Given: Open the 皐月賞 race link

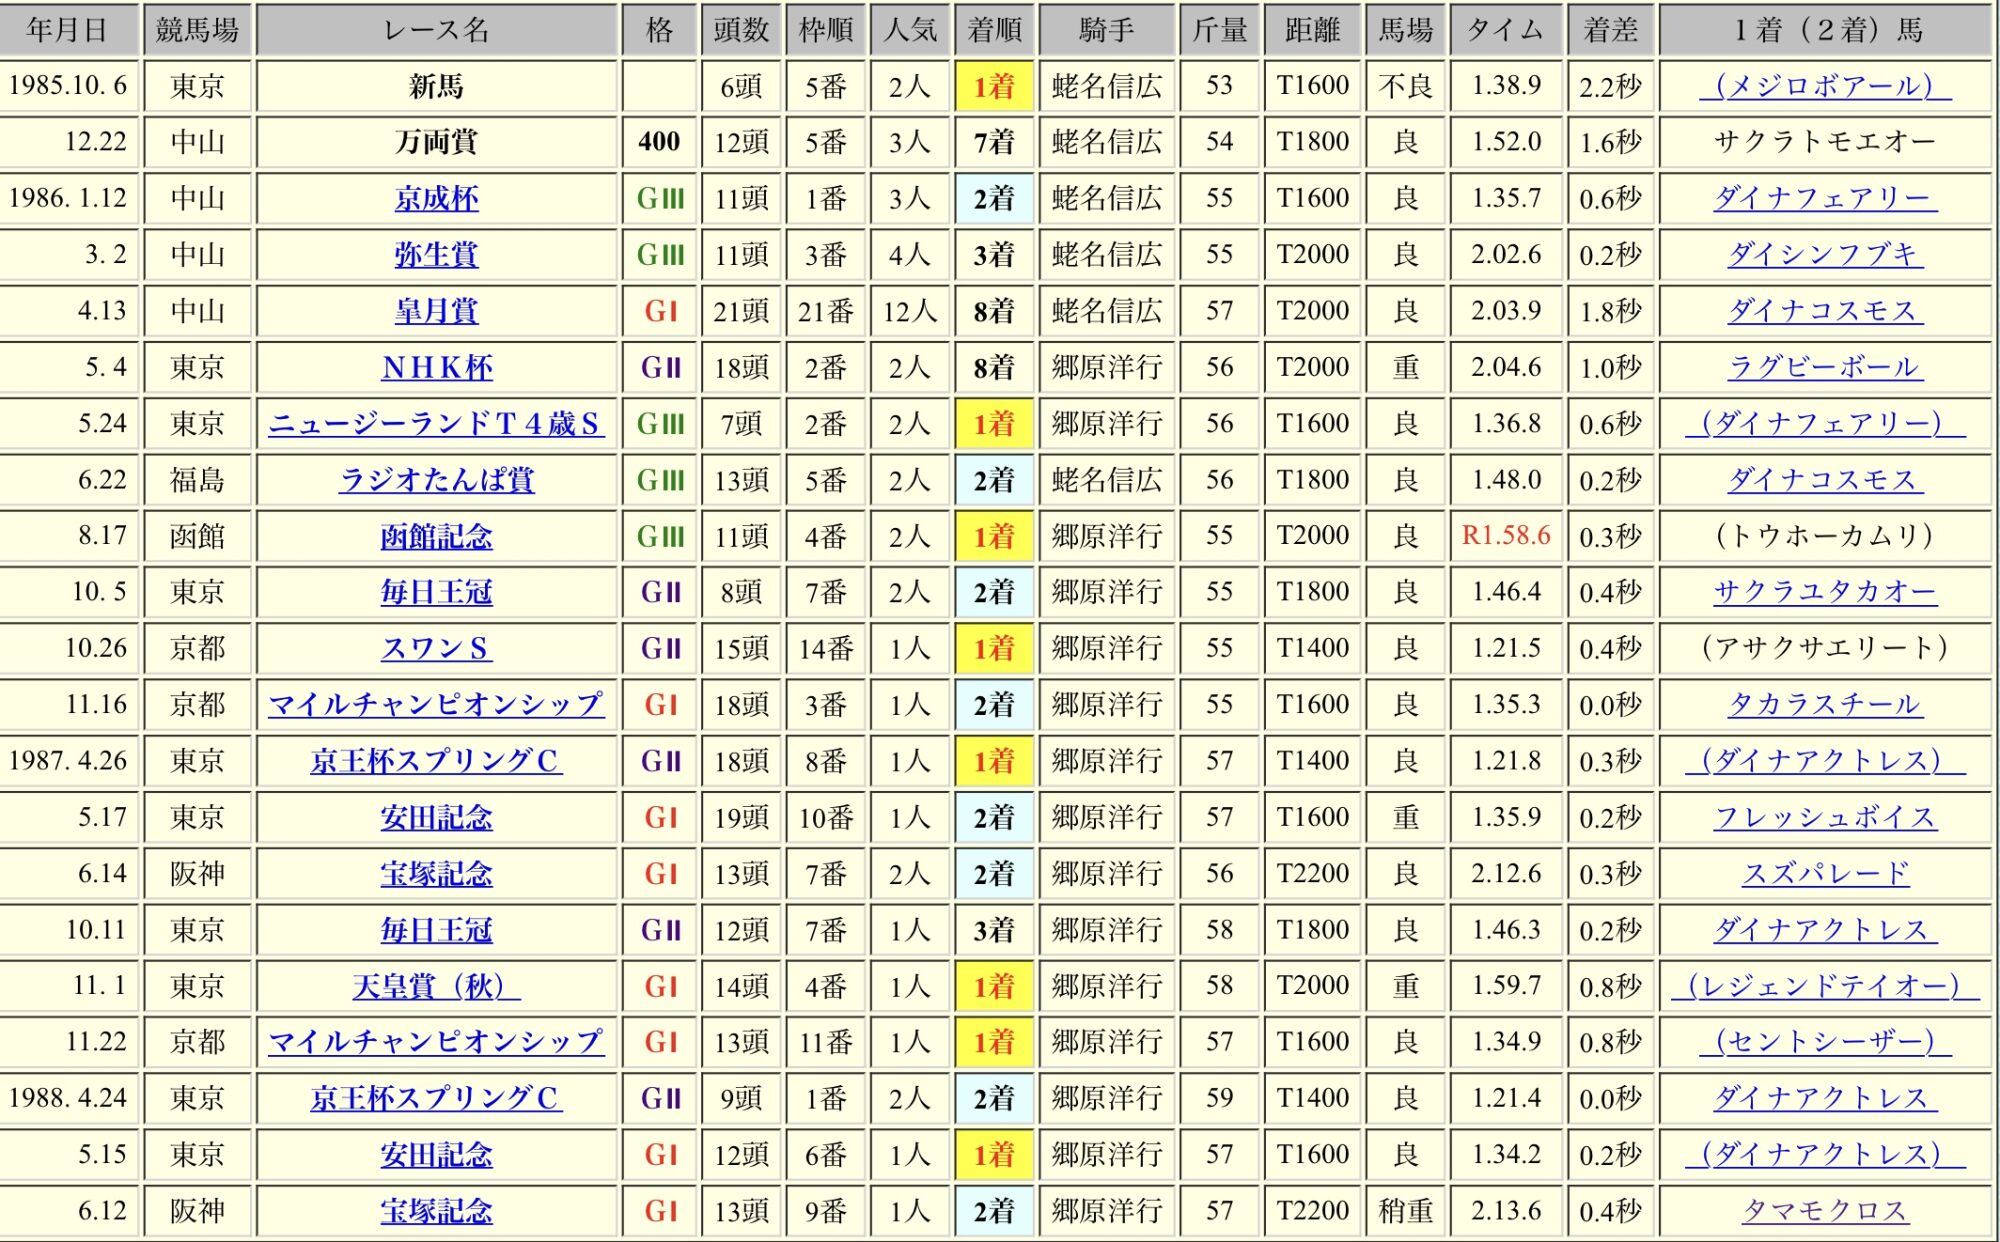Looking at the screenshot, I should coord(436,311).
